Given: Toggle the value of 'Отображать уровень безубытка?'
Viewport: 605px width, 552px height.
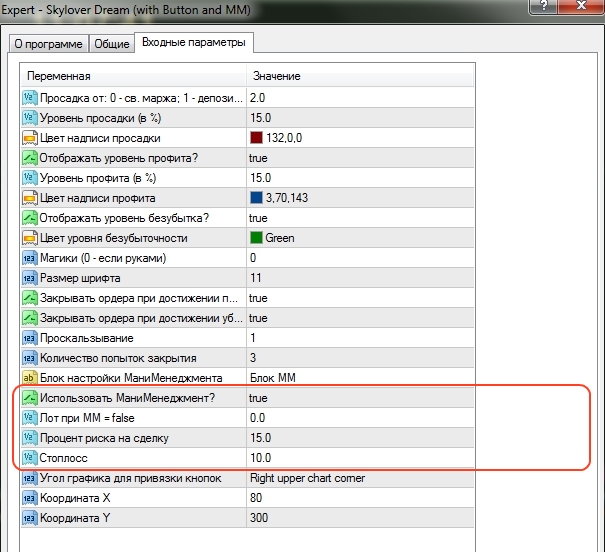Looking at the screenshot, I should click(259, 218).
